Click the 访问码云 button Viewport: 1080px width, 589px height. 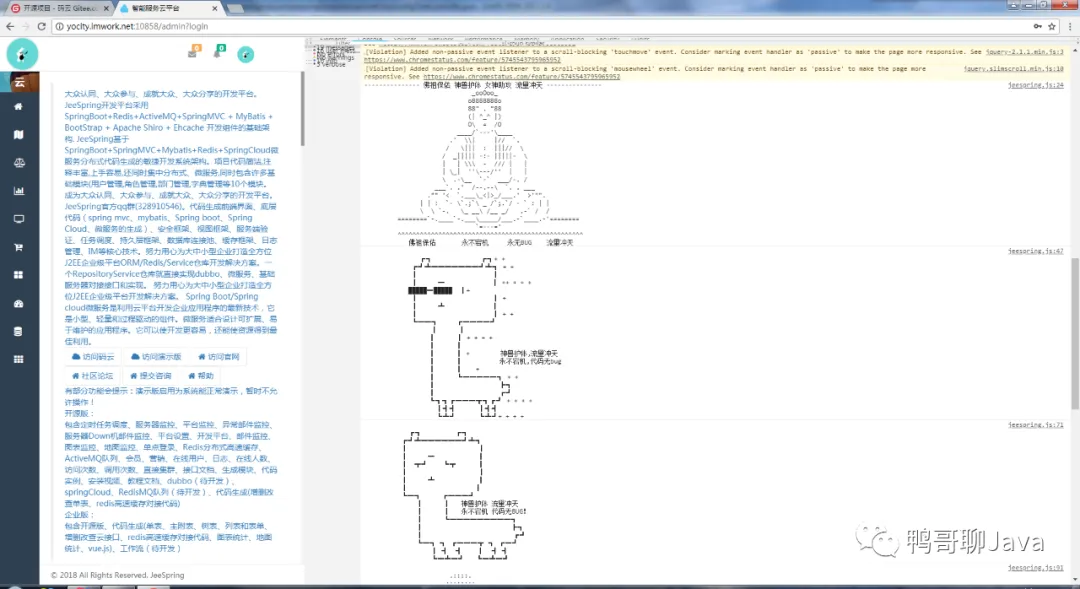(x=93, y=357)
